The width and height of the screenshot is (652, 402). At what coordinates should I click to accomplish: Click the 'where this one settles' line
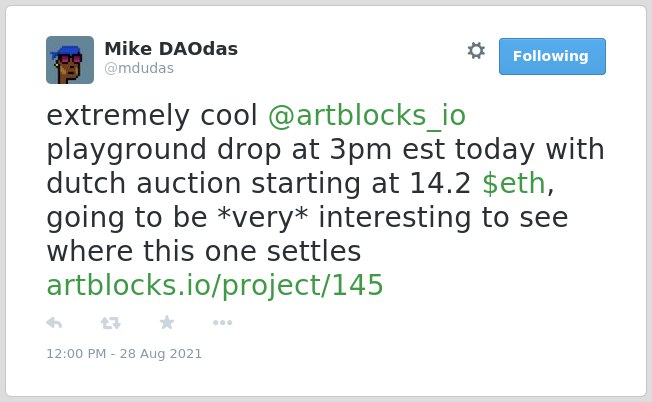pos(204,251)
